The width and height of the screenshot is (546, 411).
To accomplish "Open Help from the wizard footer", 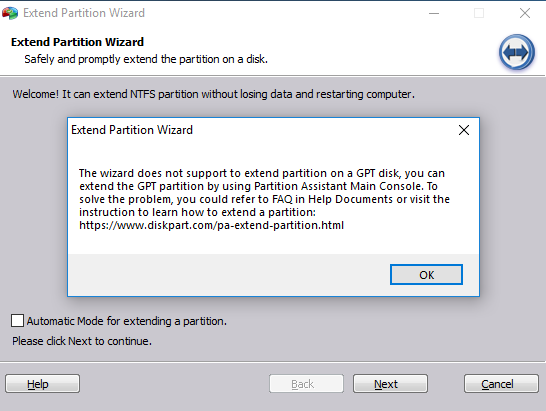I will point(42,384).
